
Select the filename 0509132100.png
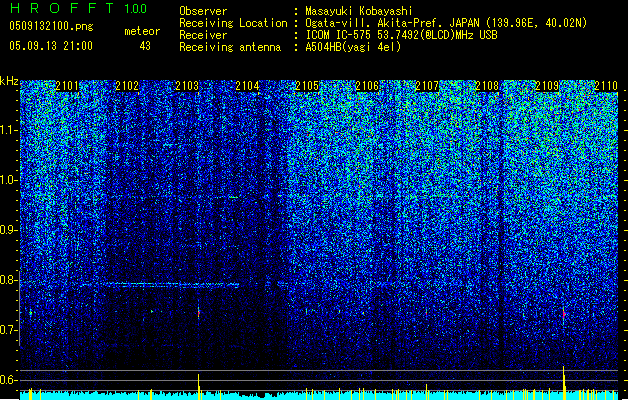click(51, 26)
